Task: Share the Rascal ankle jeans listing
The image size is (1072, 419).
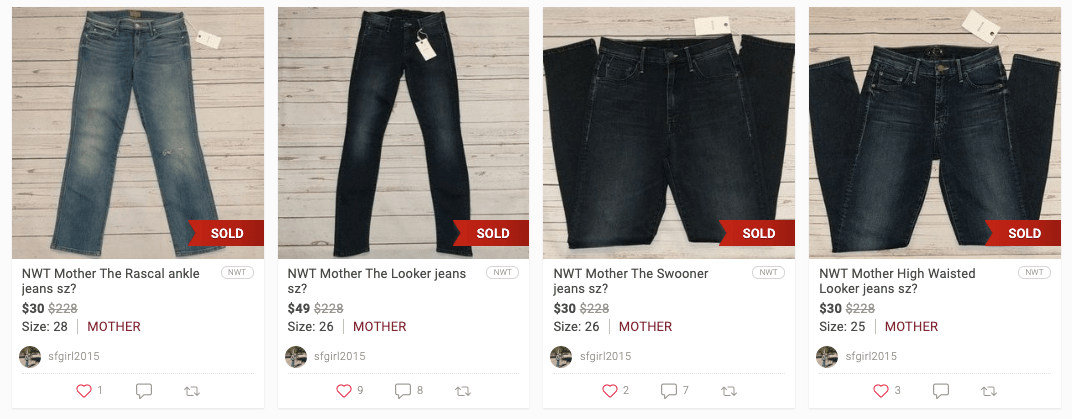Action: click(x=193, y=391)
